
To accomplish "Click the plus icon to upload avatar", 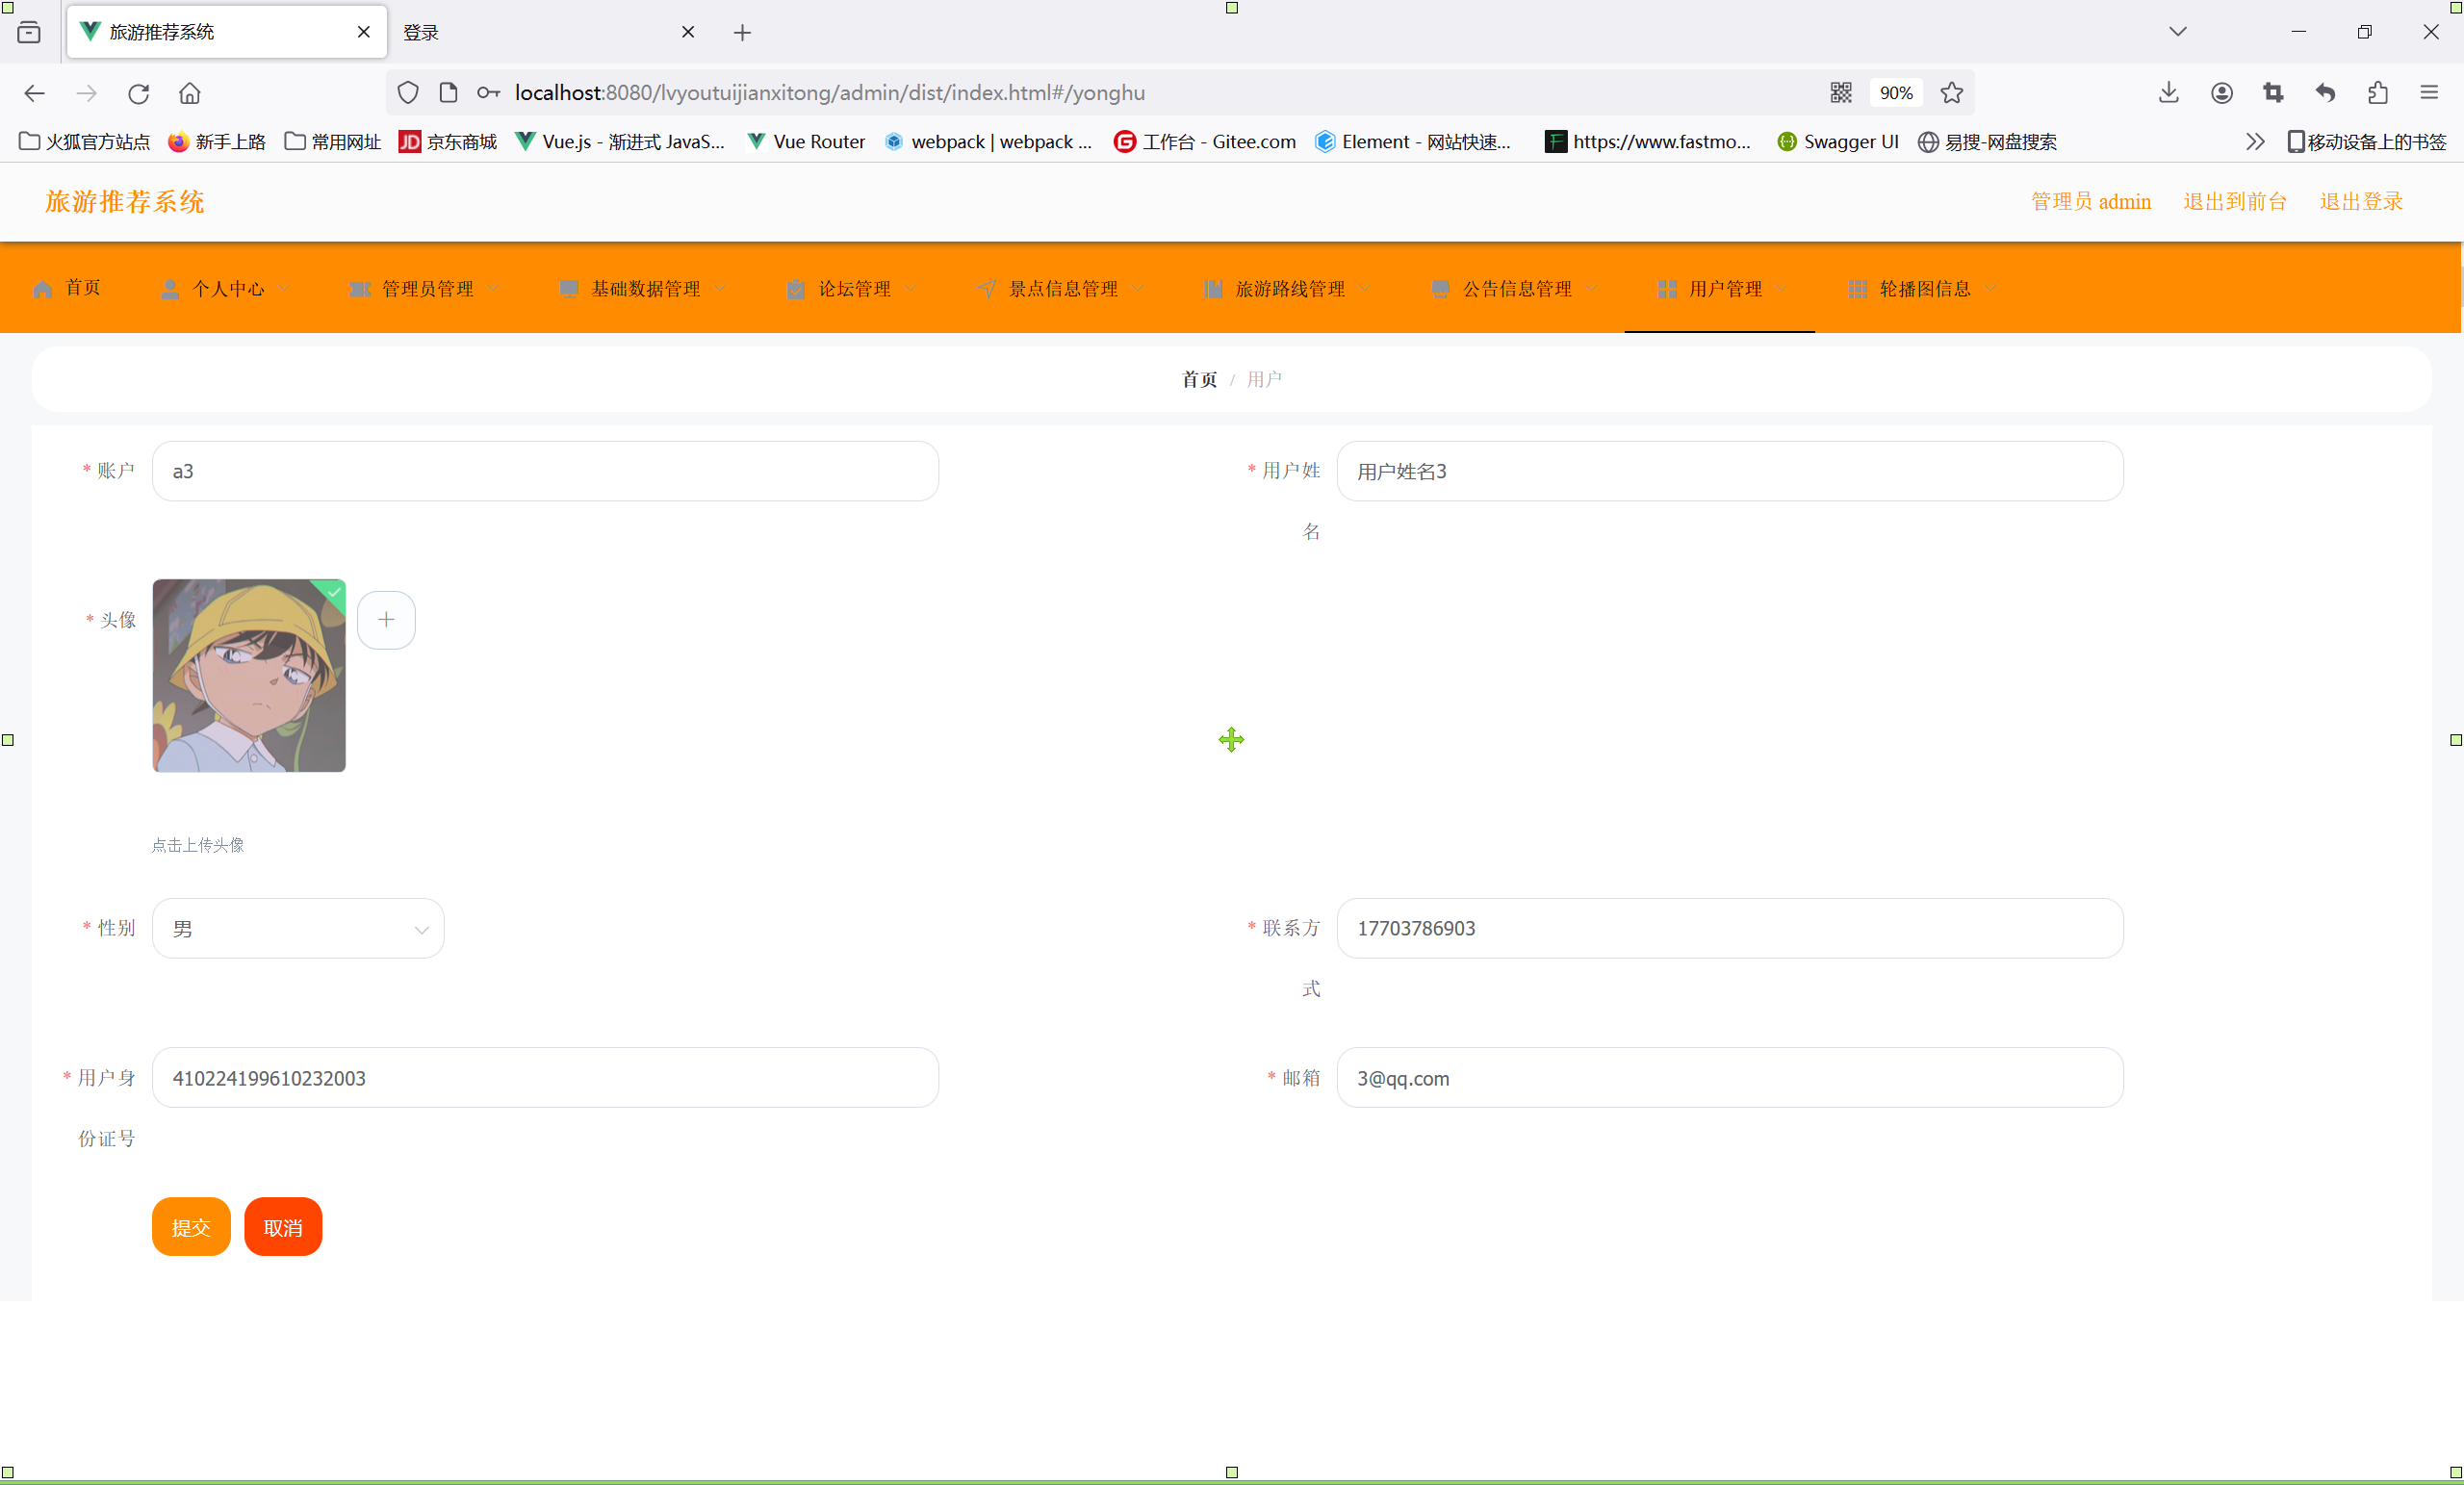I will click(x=386, y=620).
